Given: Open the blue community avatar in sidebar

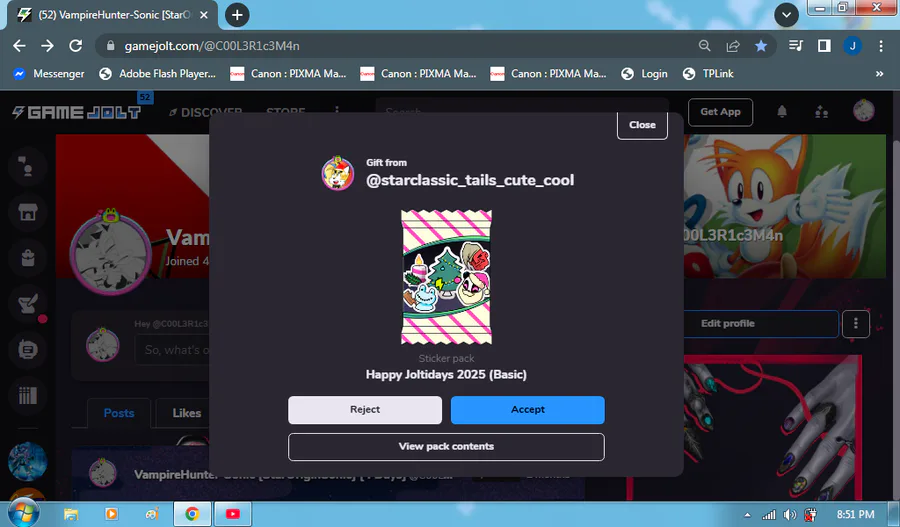Looking at the screenshot, I should [x=27, y=462].
